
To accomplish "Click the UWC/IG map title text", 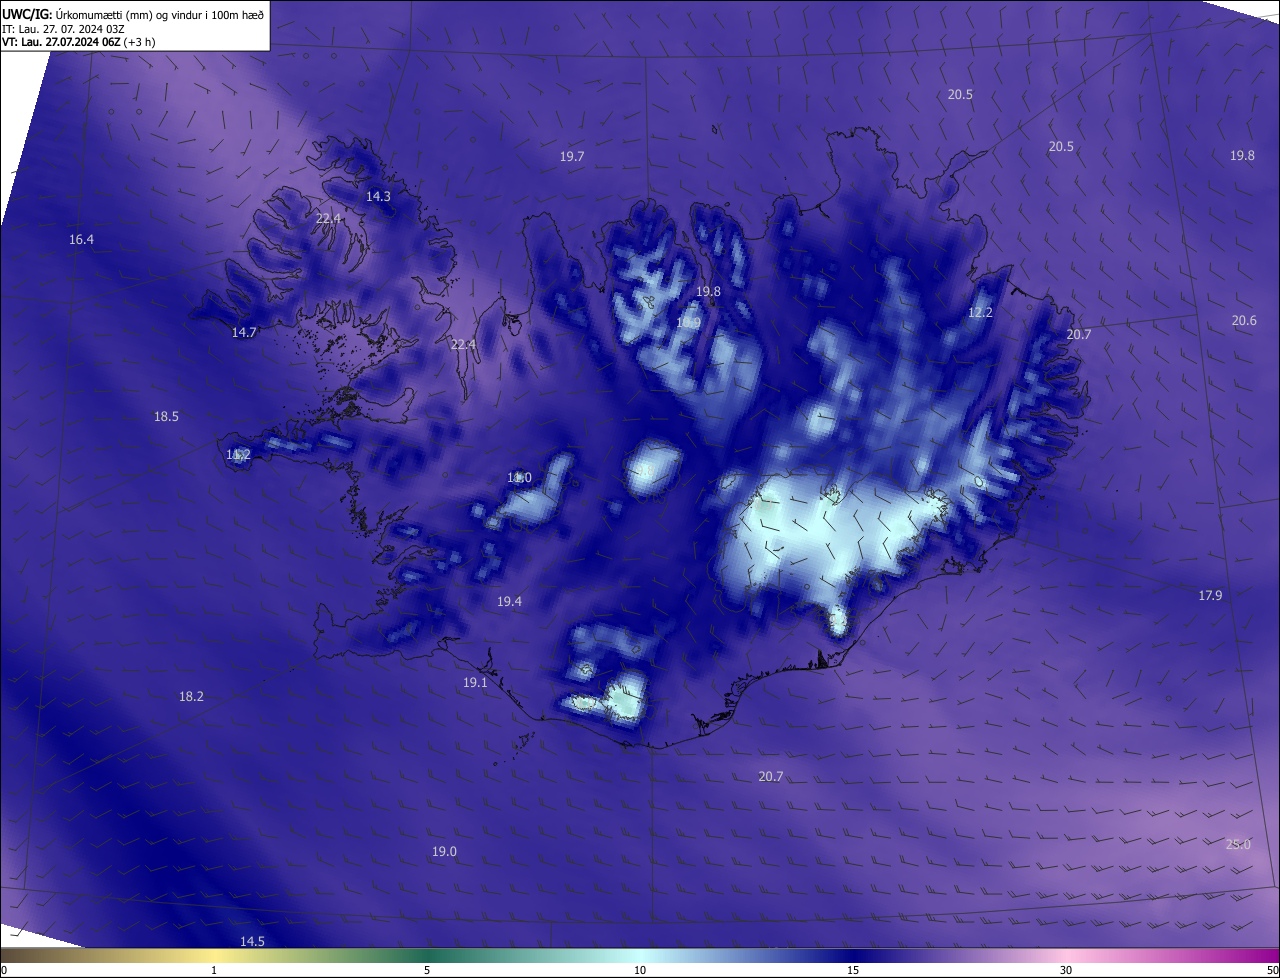I will tap(133, 13).
